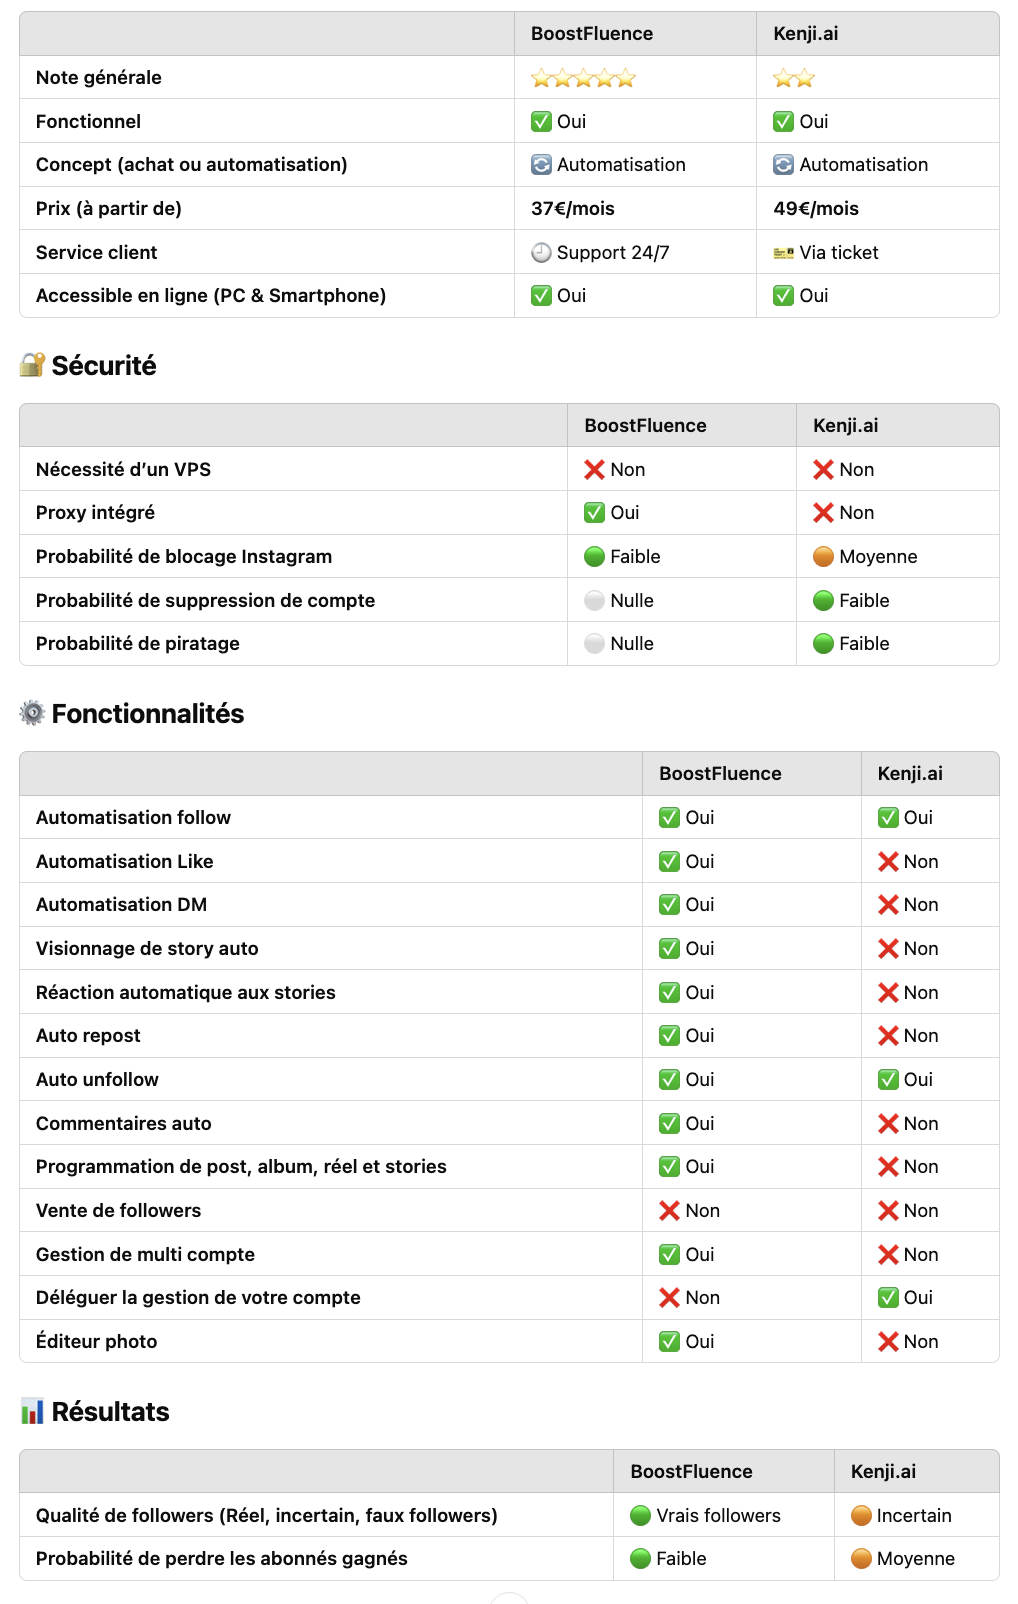The width and height of the screenshot is (1018, 1604).
Task: Click the orange dot for Moyenne blocage Instagram
Action: [x=824, y=557]
